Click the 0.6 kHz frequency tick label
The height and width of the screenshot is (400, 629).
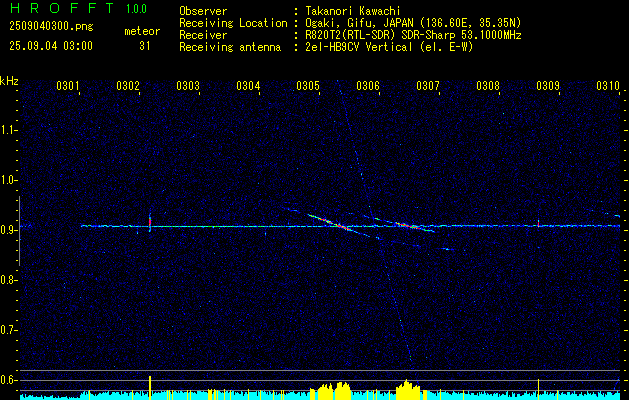tap(7, 380)
